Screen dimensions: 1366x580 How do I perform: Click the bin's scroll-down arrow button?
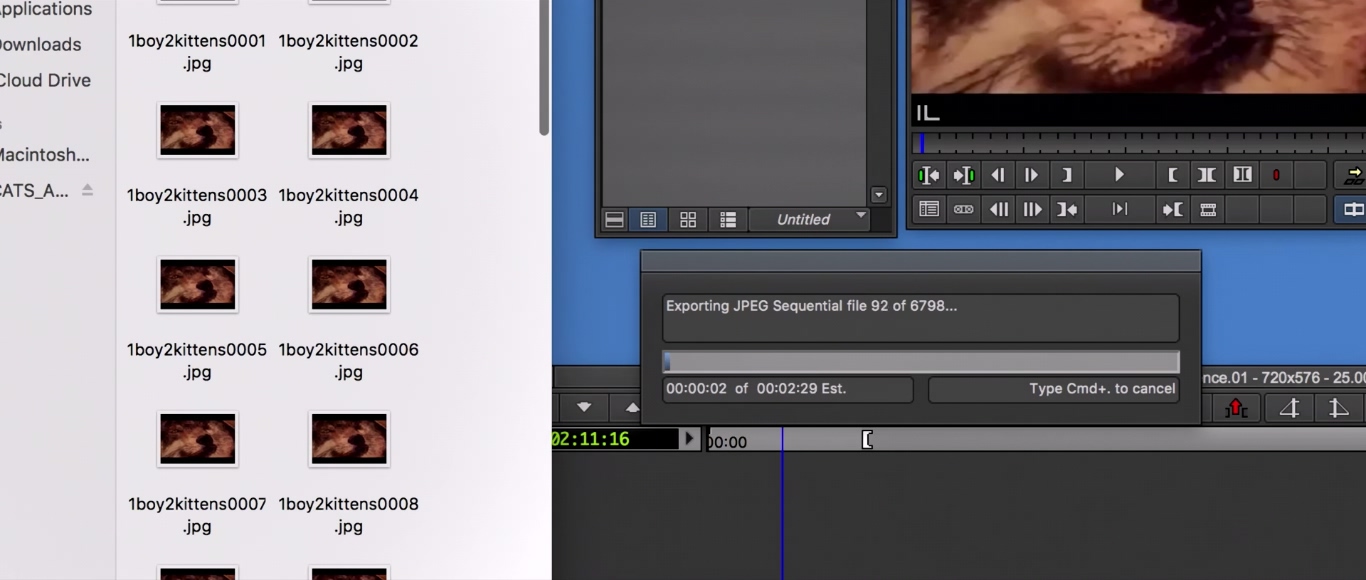click(879, 195)
